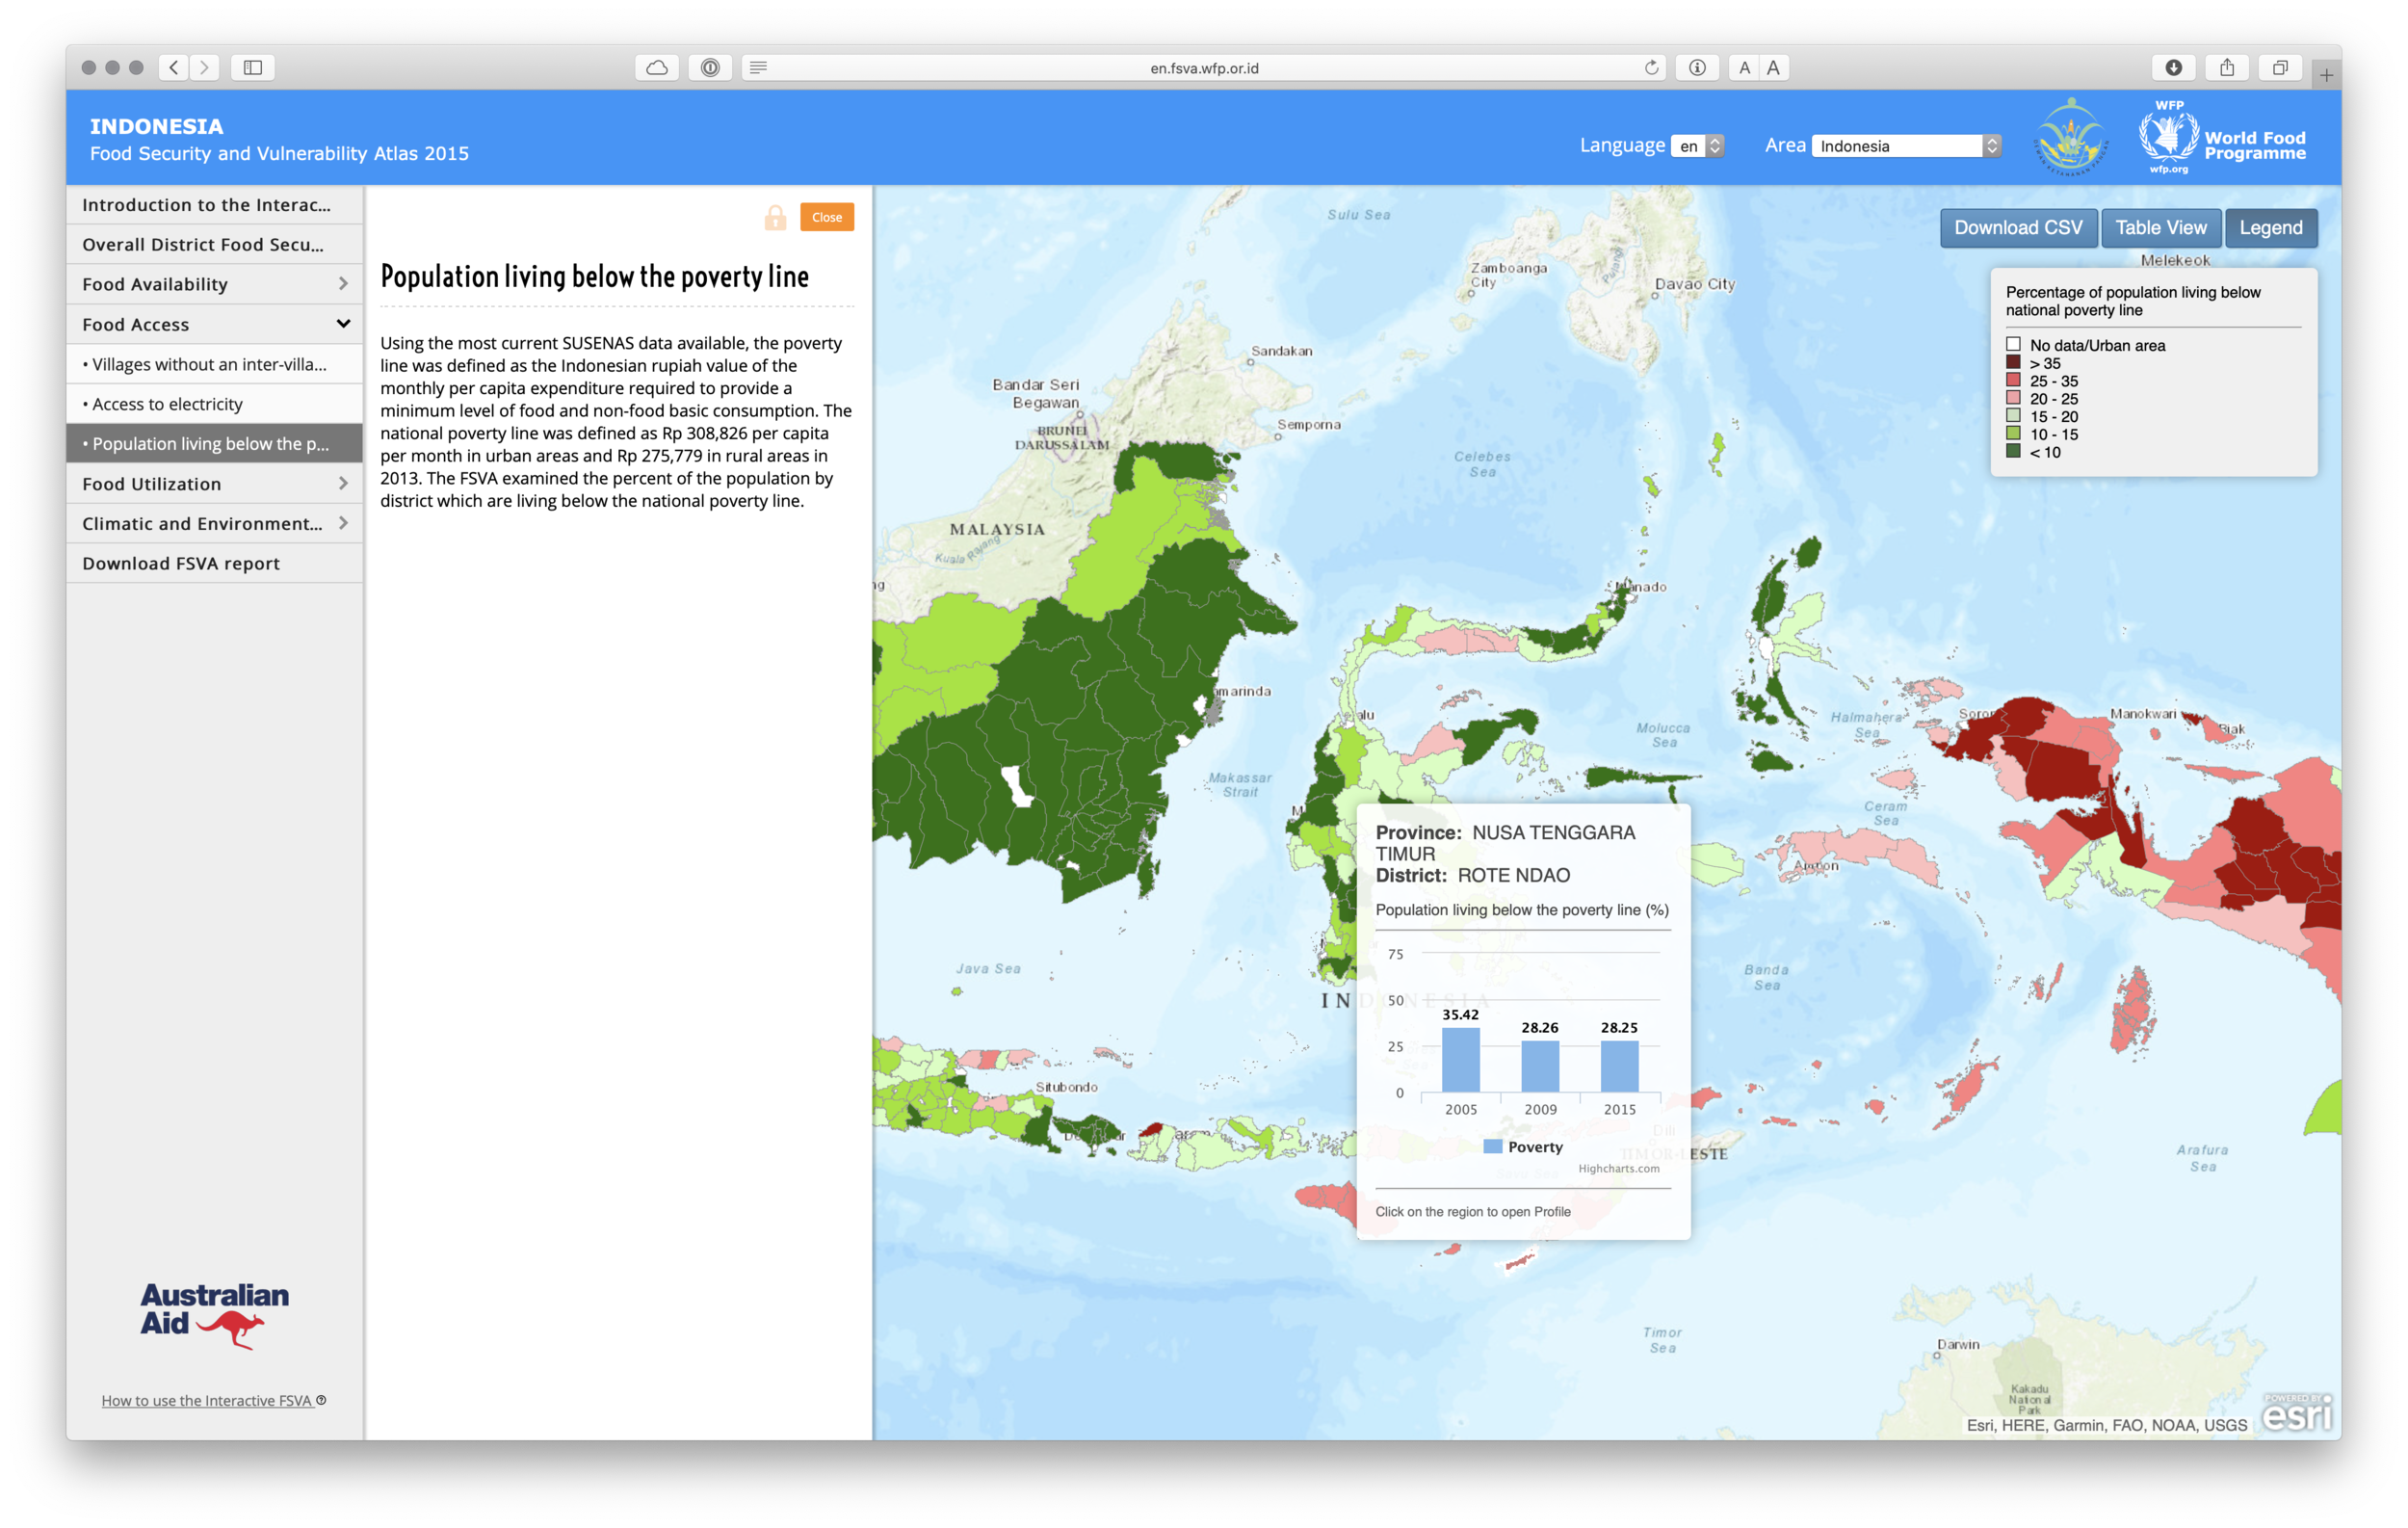Click the Darwin map label
Viewport: 2408px width, 1528px height.
click(1958, 1344)
